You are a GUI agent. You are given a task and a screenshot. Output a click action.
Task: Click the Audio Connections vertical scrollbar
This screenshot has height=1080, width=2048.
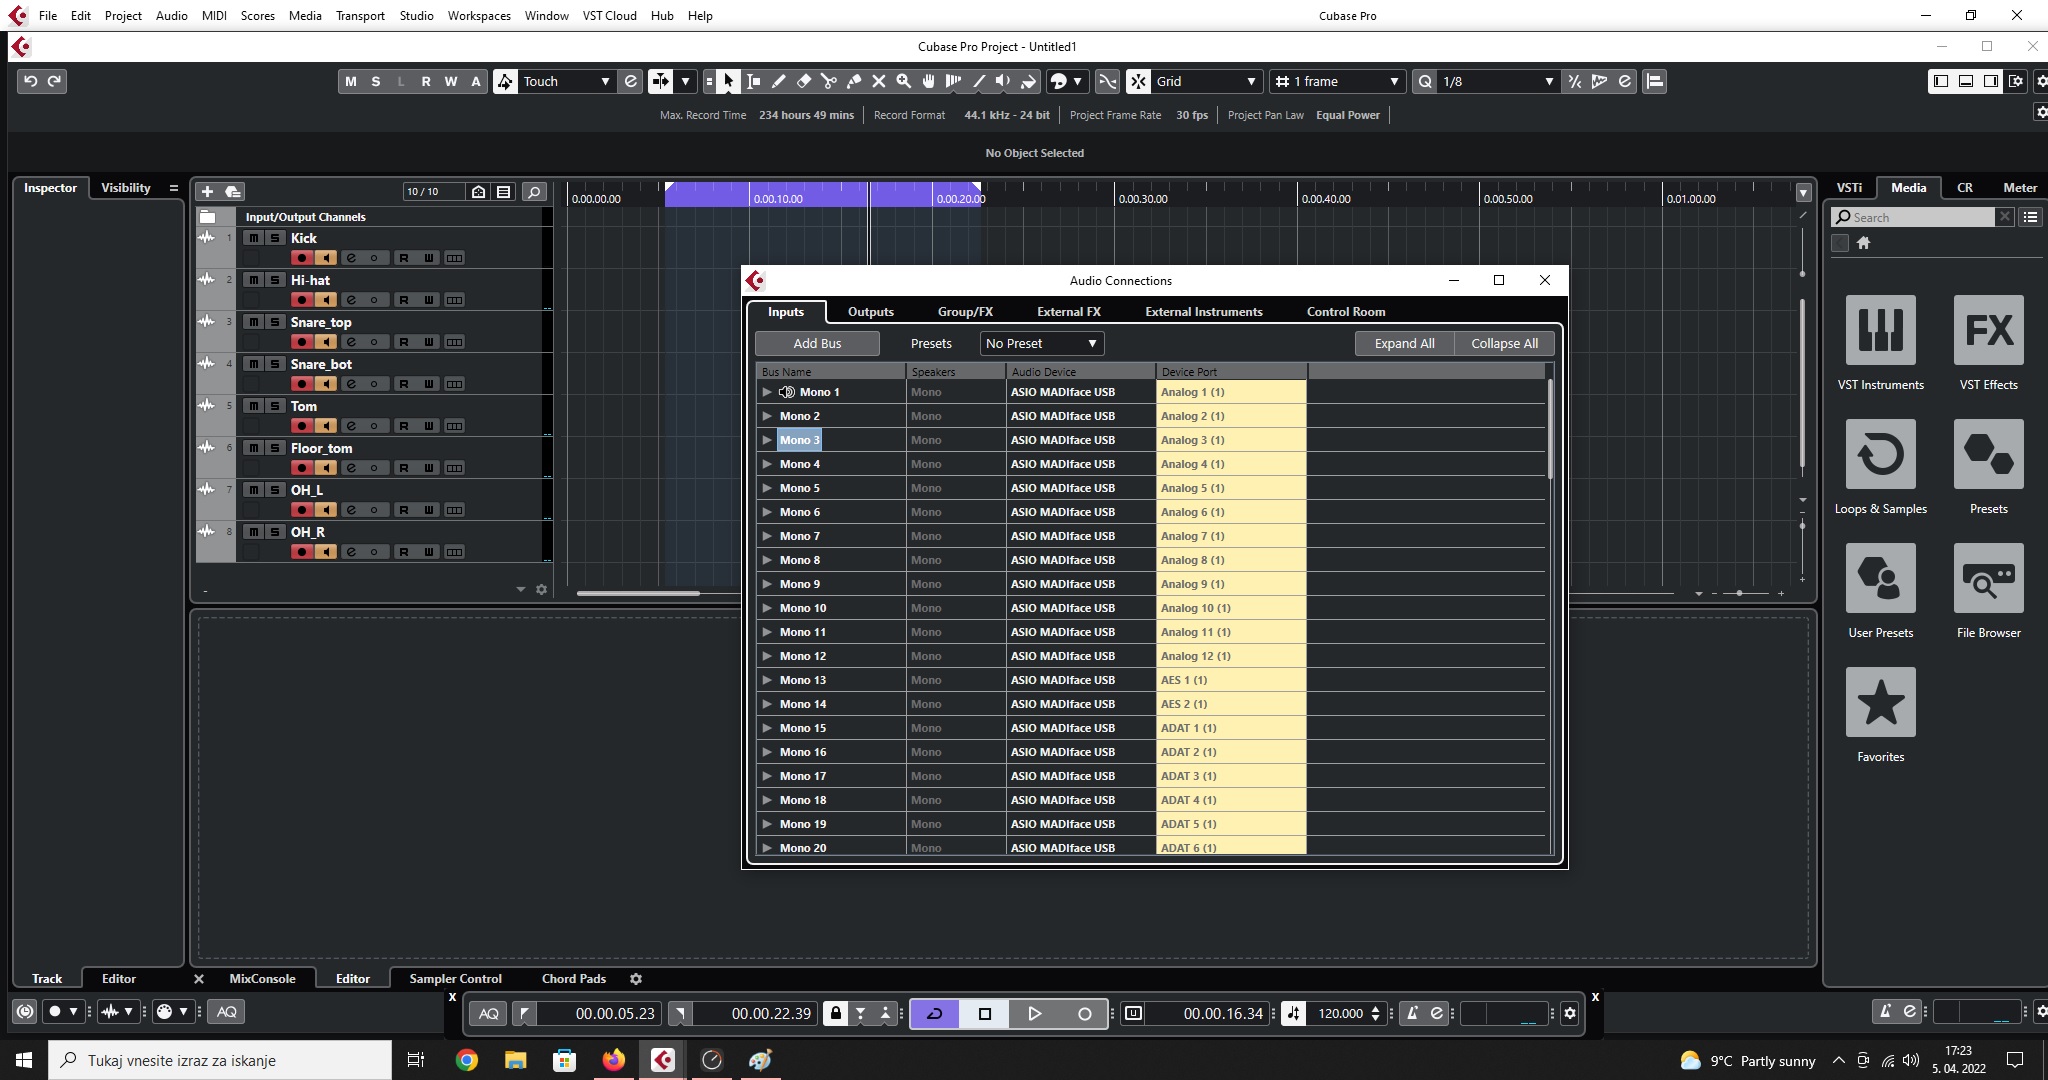pyautogui.click(x=1550, y=428)
